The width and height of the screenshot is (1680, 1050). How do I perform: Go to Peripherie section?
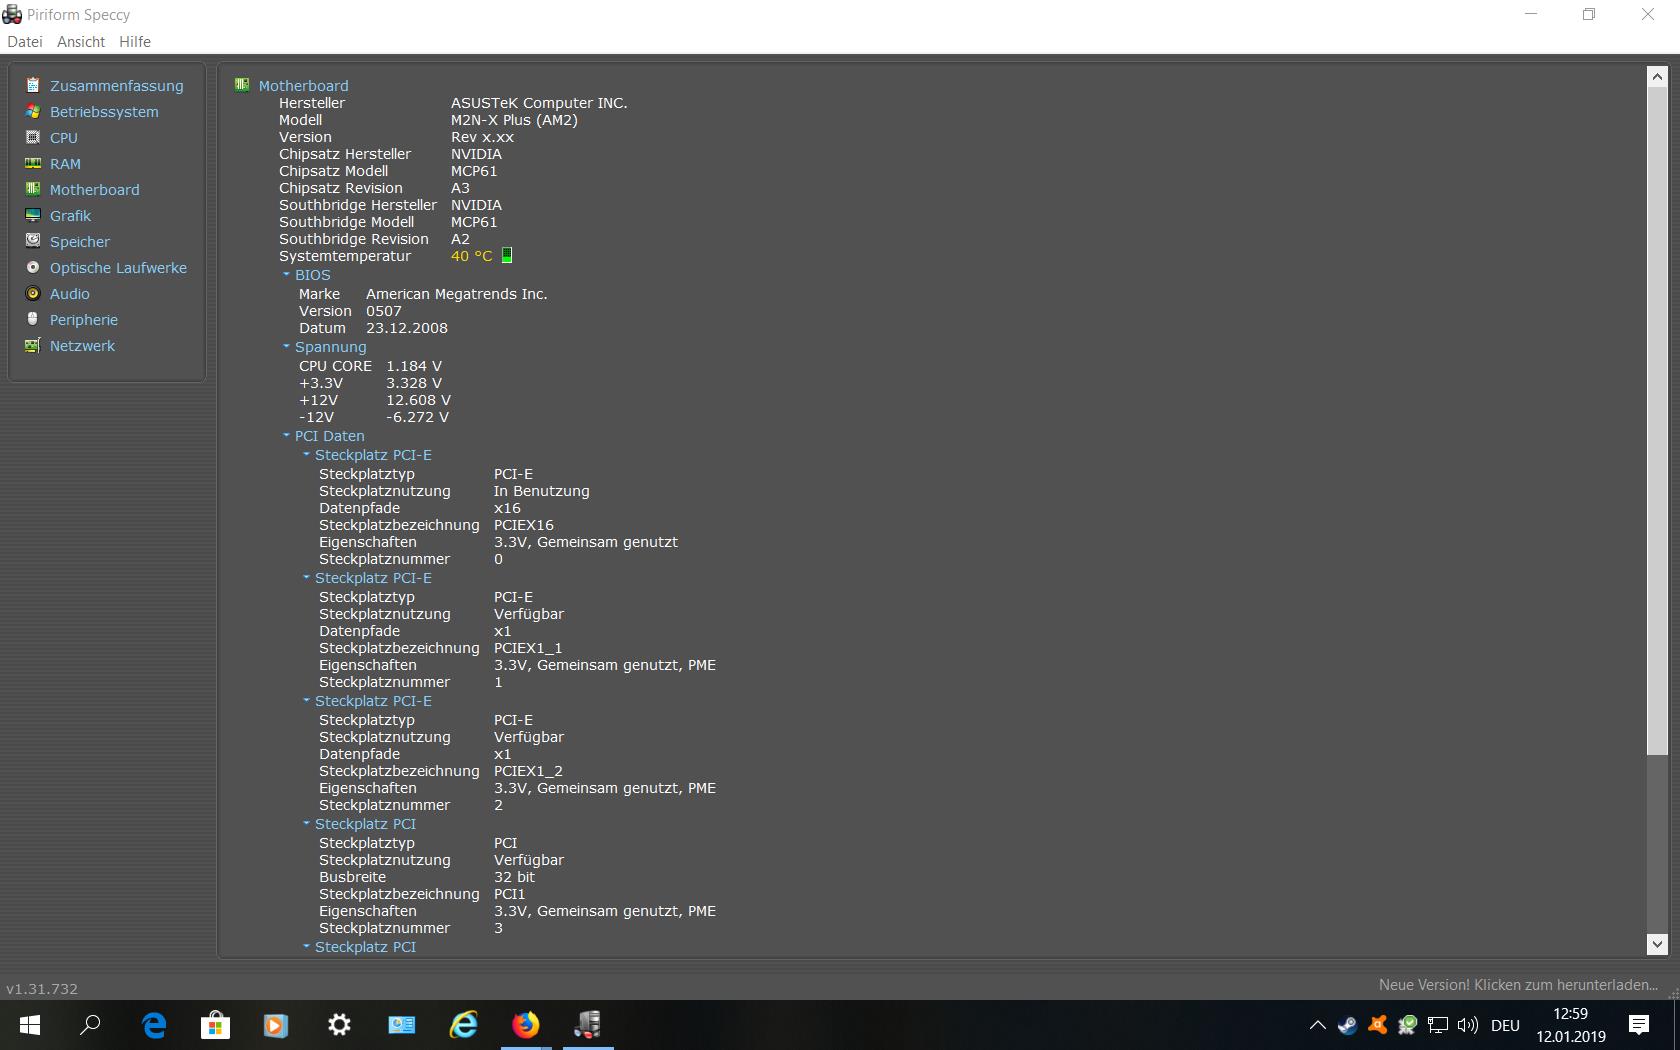click(84, 320)
